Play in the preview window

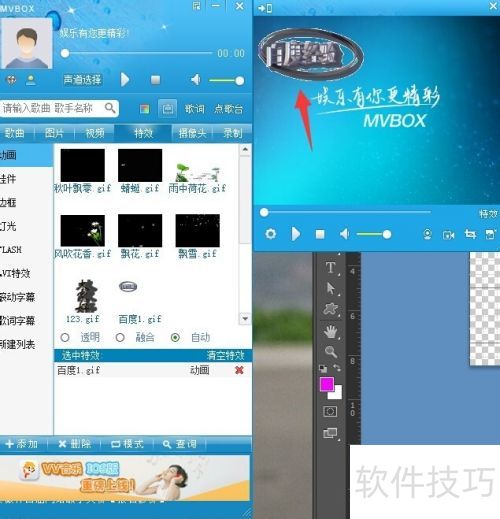pyautogui.click(x=295, y=234)
